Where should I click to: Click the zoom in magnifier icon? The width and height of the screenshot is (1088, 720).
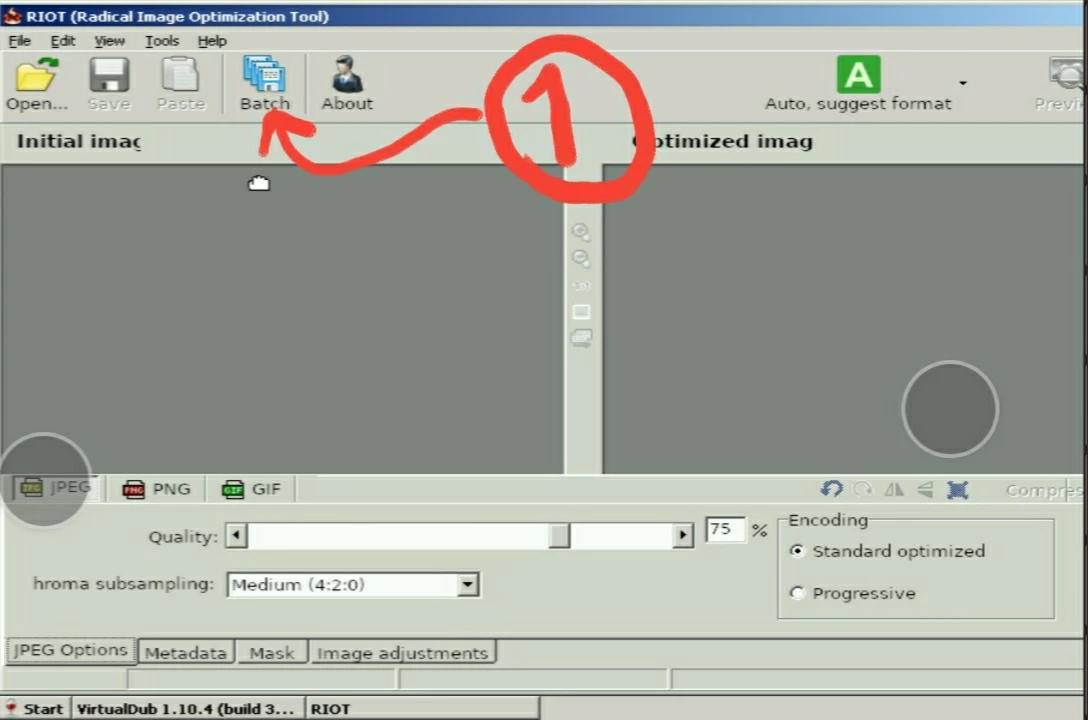pyautogui.click(x=581, y=232)
